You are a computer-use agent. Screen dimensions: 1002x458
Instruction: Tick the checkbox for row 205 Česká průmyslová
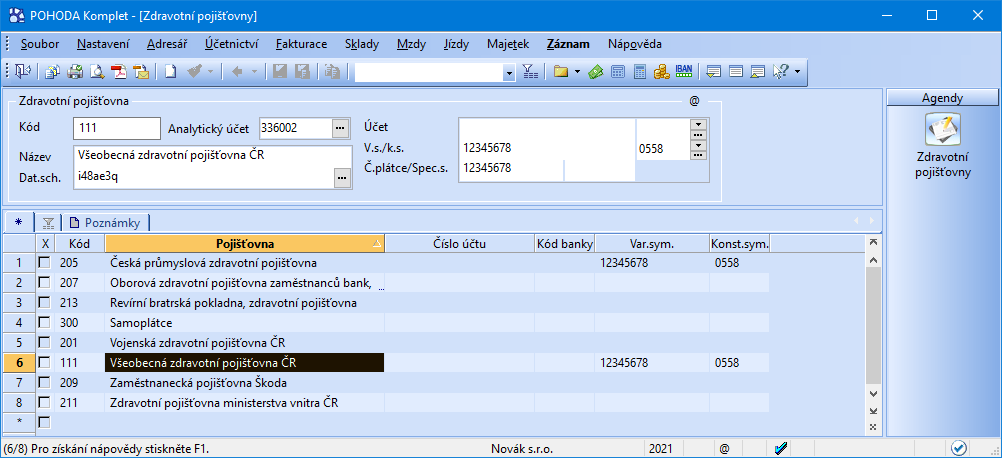point(44,263)
